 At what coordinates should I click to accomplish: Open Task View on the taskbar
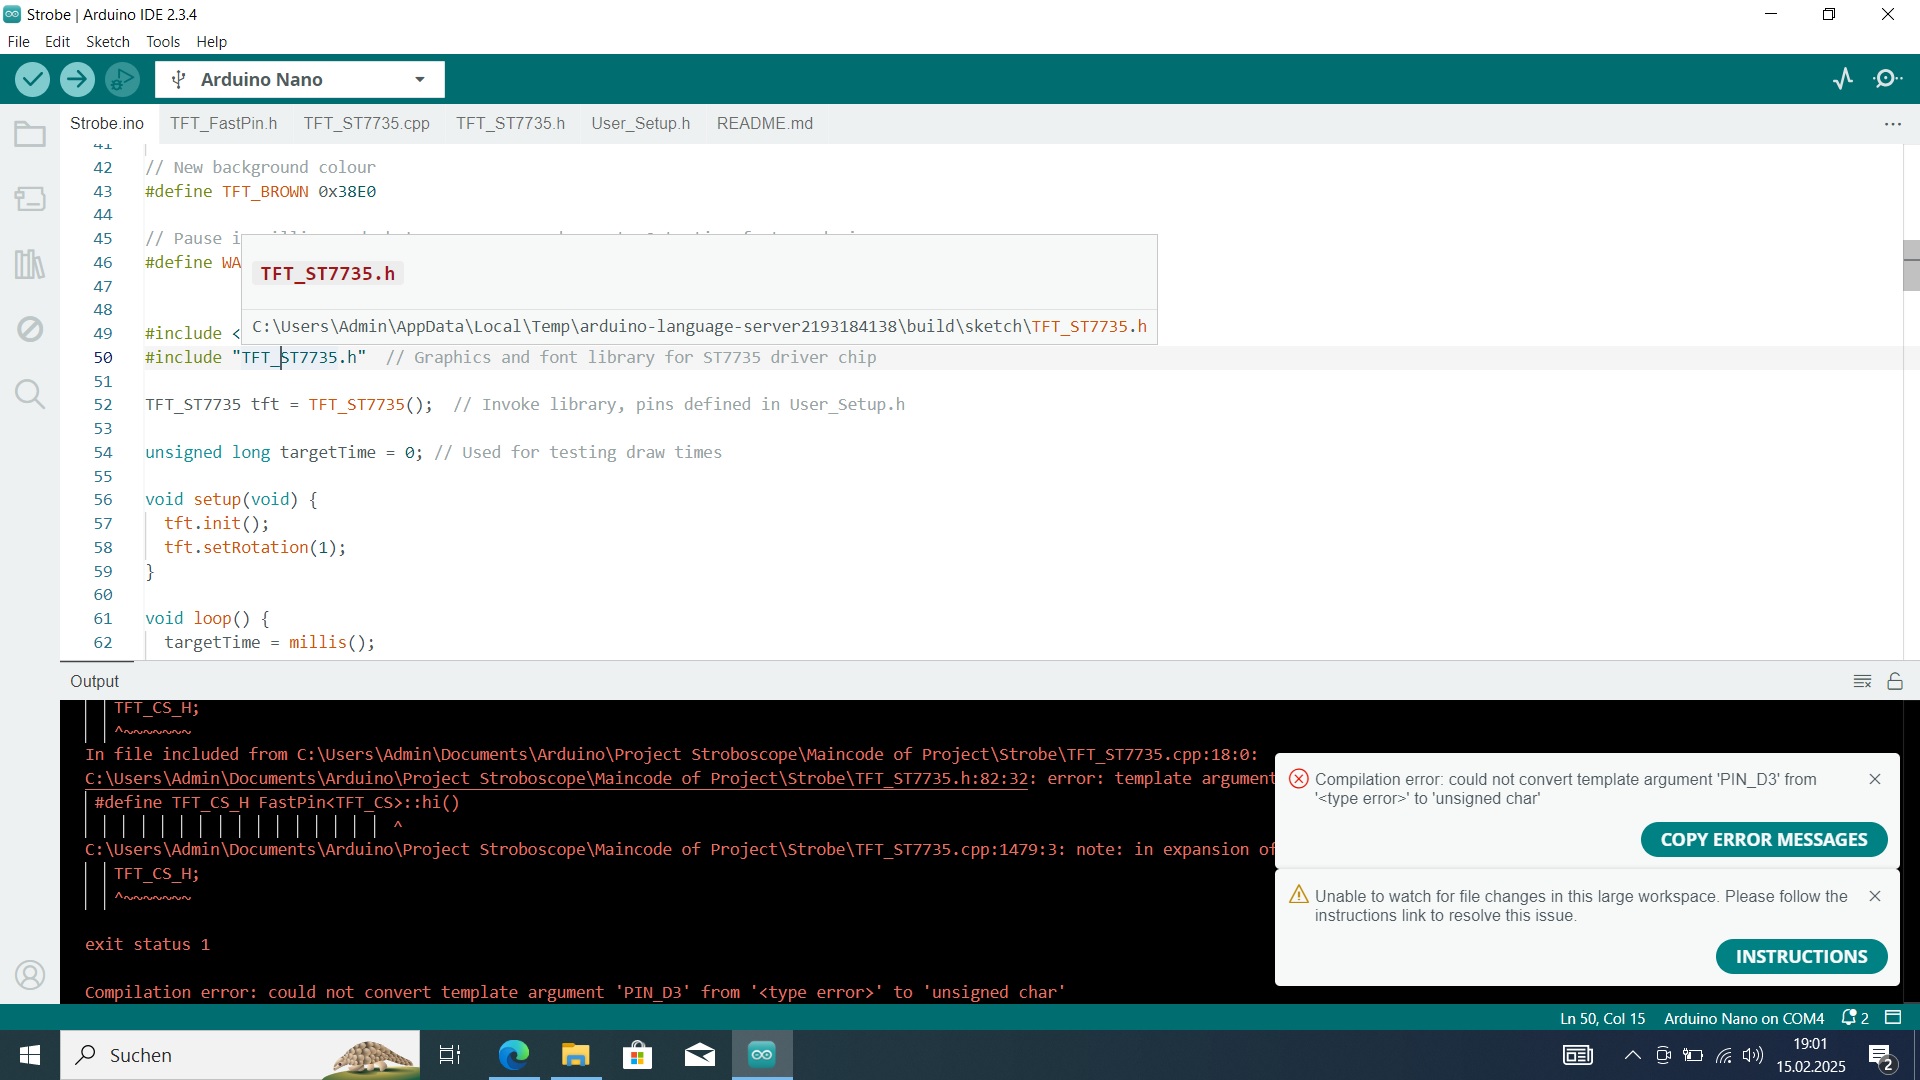point(450,1055)
